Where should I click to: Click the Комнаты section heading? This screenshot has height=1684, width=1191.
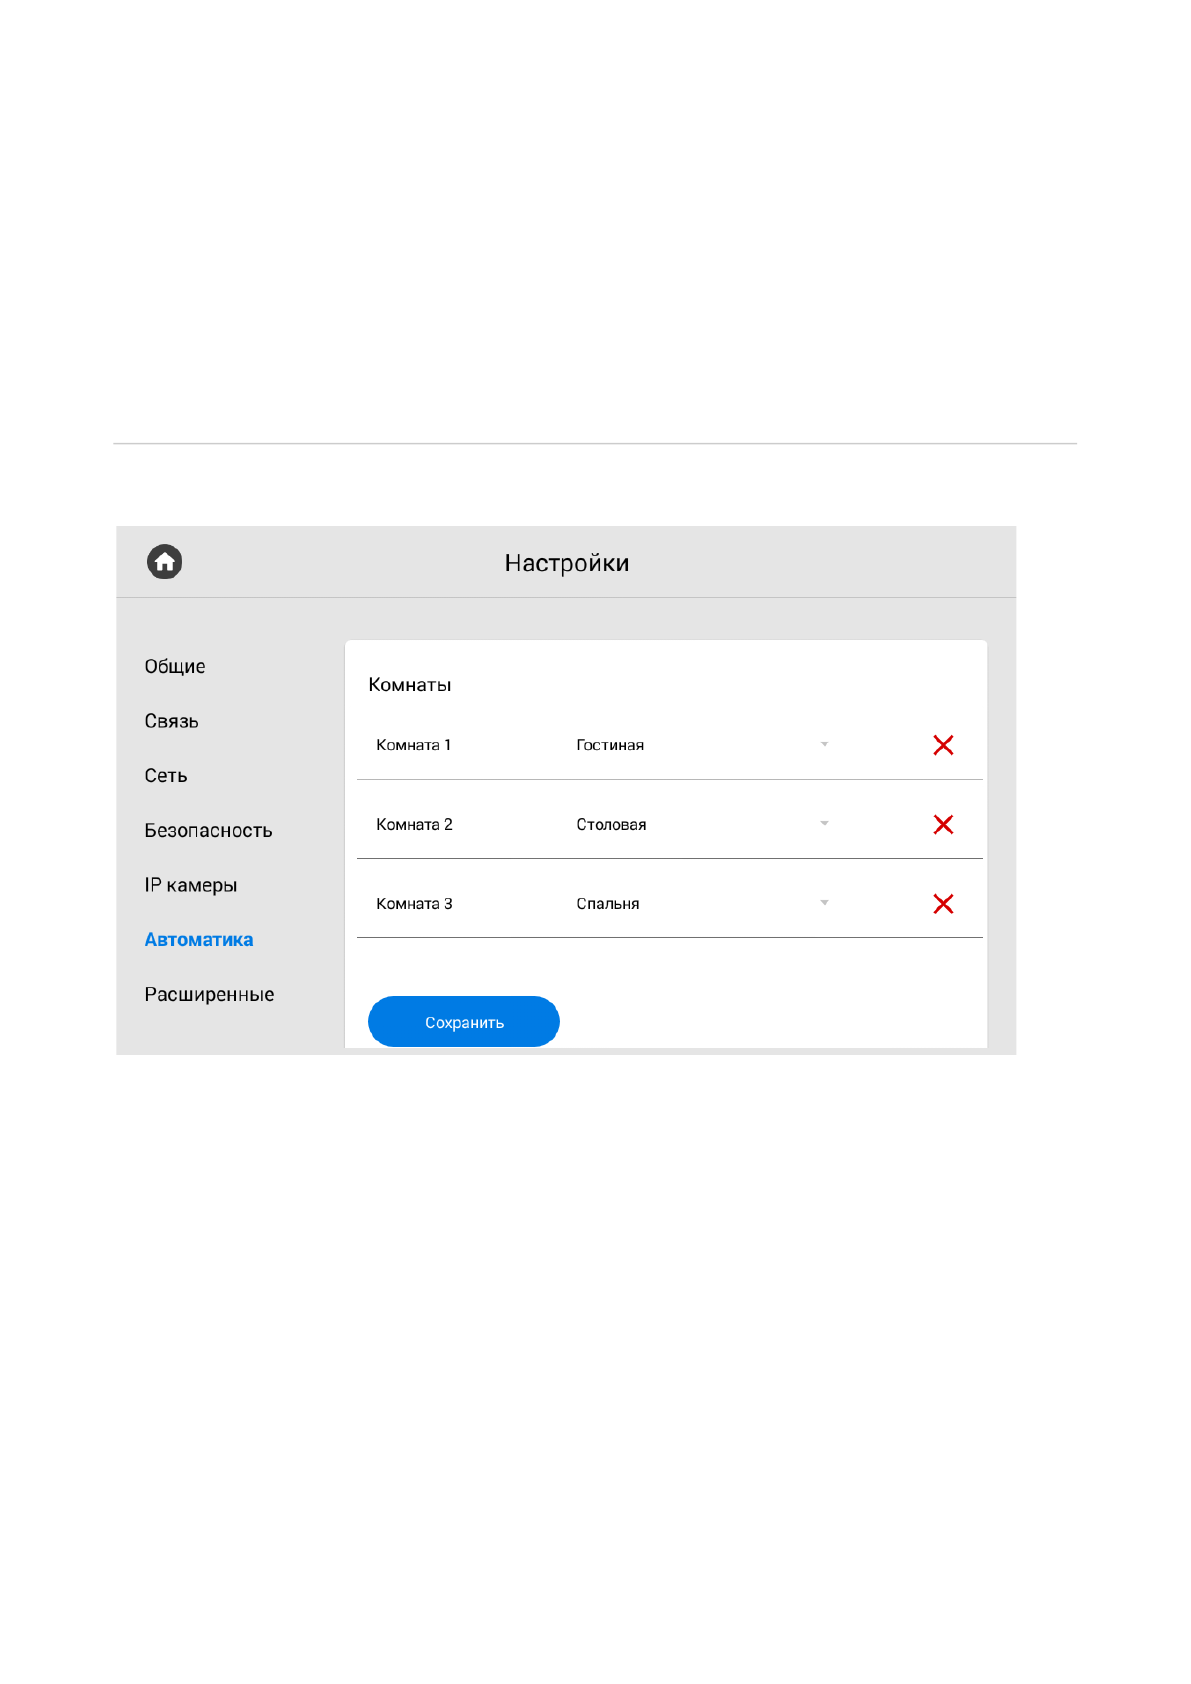coord(410,685)
